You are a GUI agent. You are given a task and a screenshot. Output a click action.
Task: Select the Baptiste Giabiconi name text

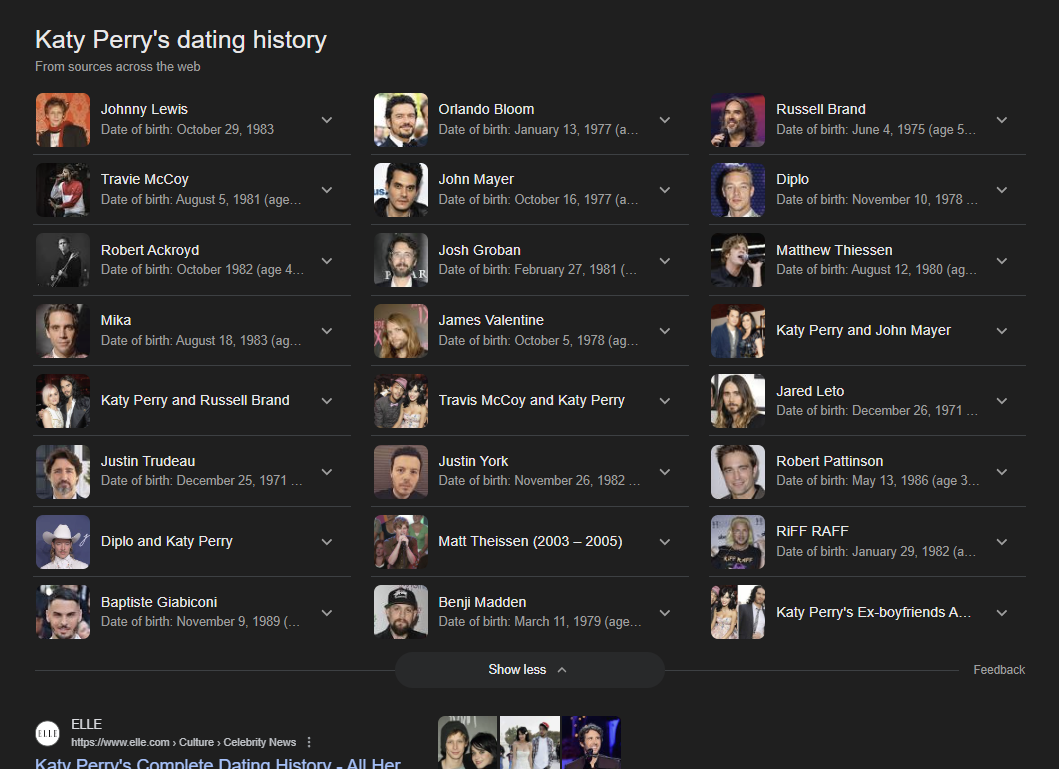pyautogui.click(x=159, y=602)
